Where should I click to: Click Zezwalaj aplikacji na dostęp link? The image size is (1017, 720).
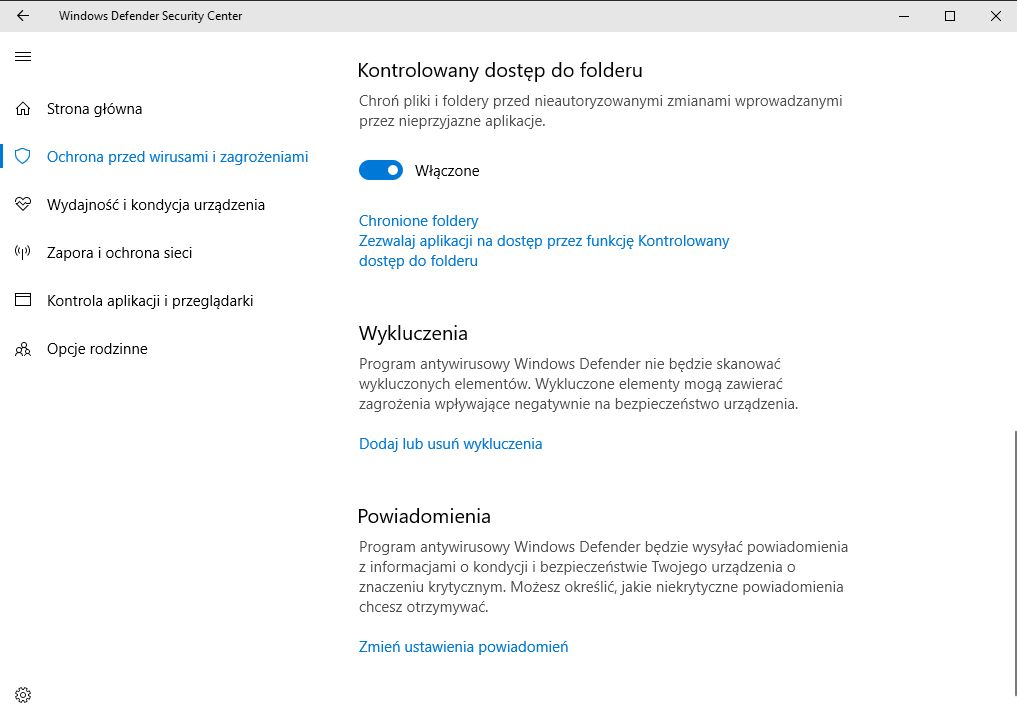pos(544,241)
